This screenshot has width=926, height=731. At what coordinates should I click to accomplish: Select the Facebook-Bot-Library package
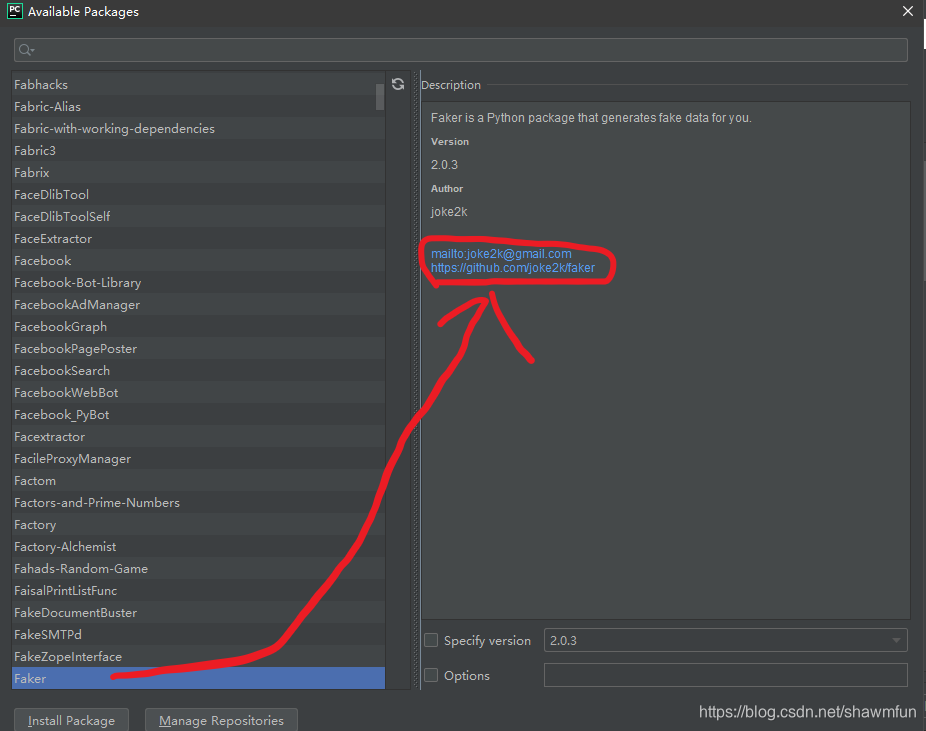coord(198,283)
